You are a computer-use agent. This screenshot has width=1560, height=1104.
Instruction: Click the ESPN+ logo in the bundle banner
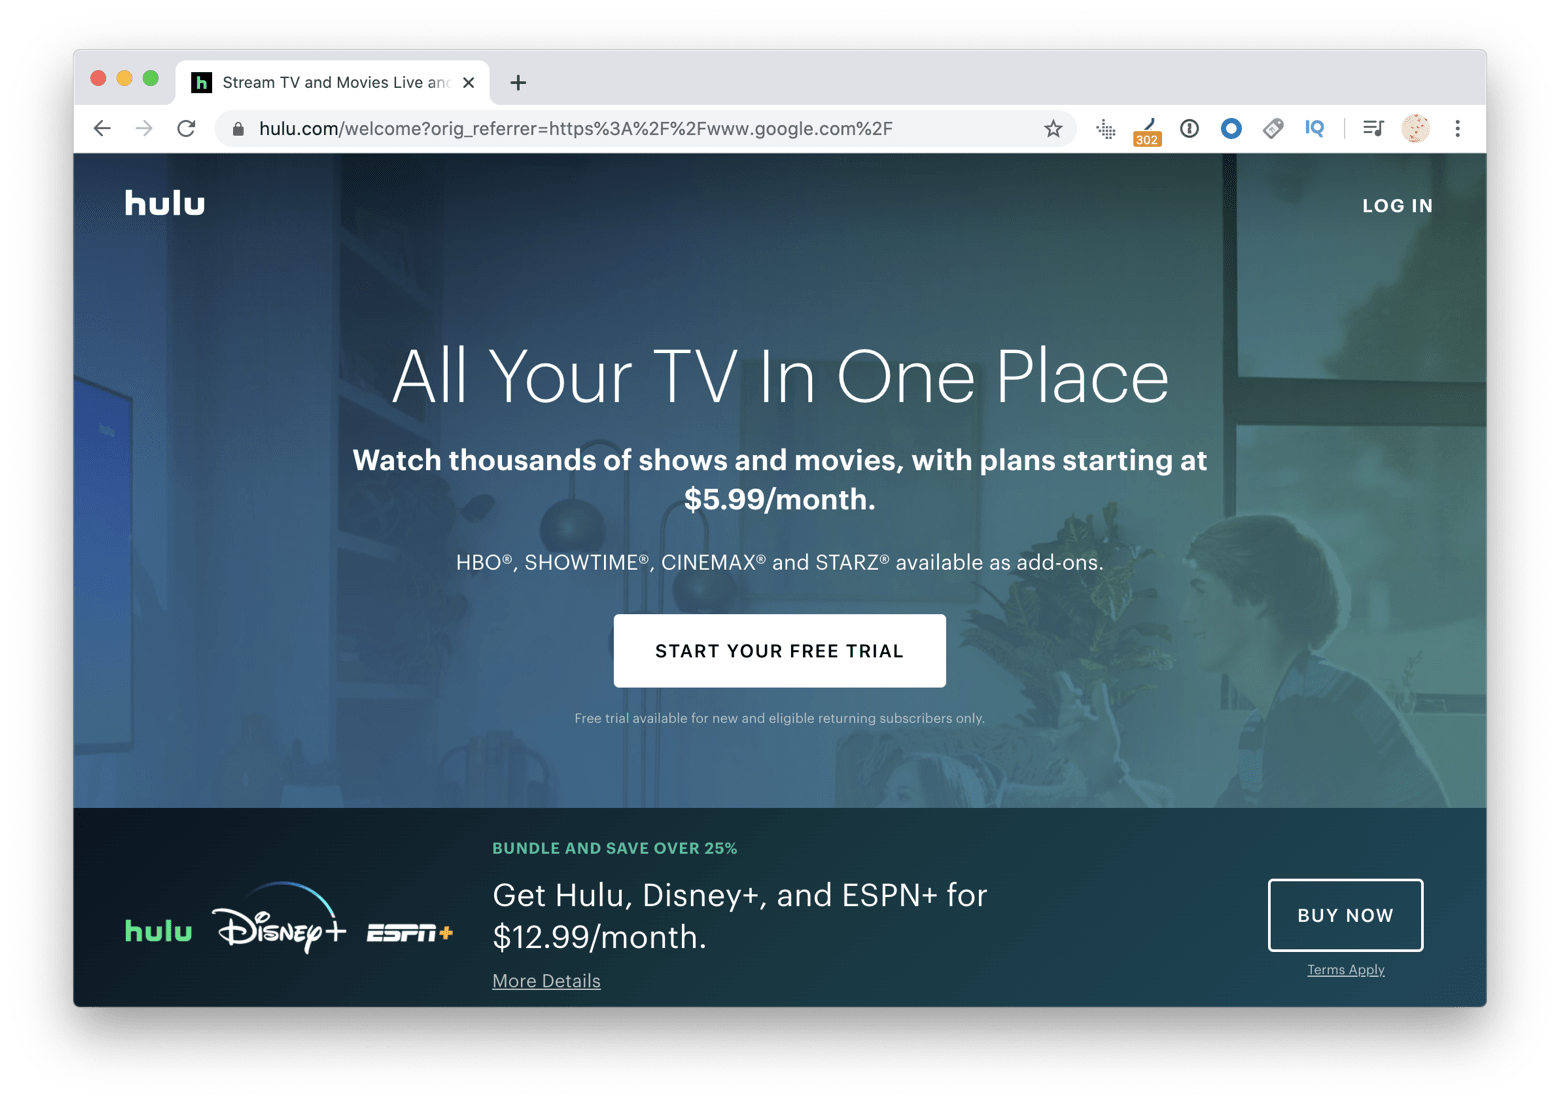coord(410,933)
